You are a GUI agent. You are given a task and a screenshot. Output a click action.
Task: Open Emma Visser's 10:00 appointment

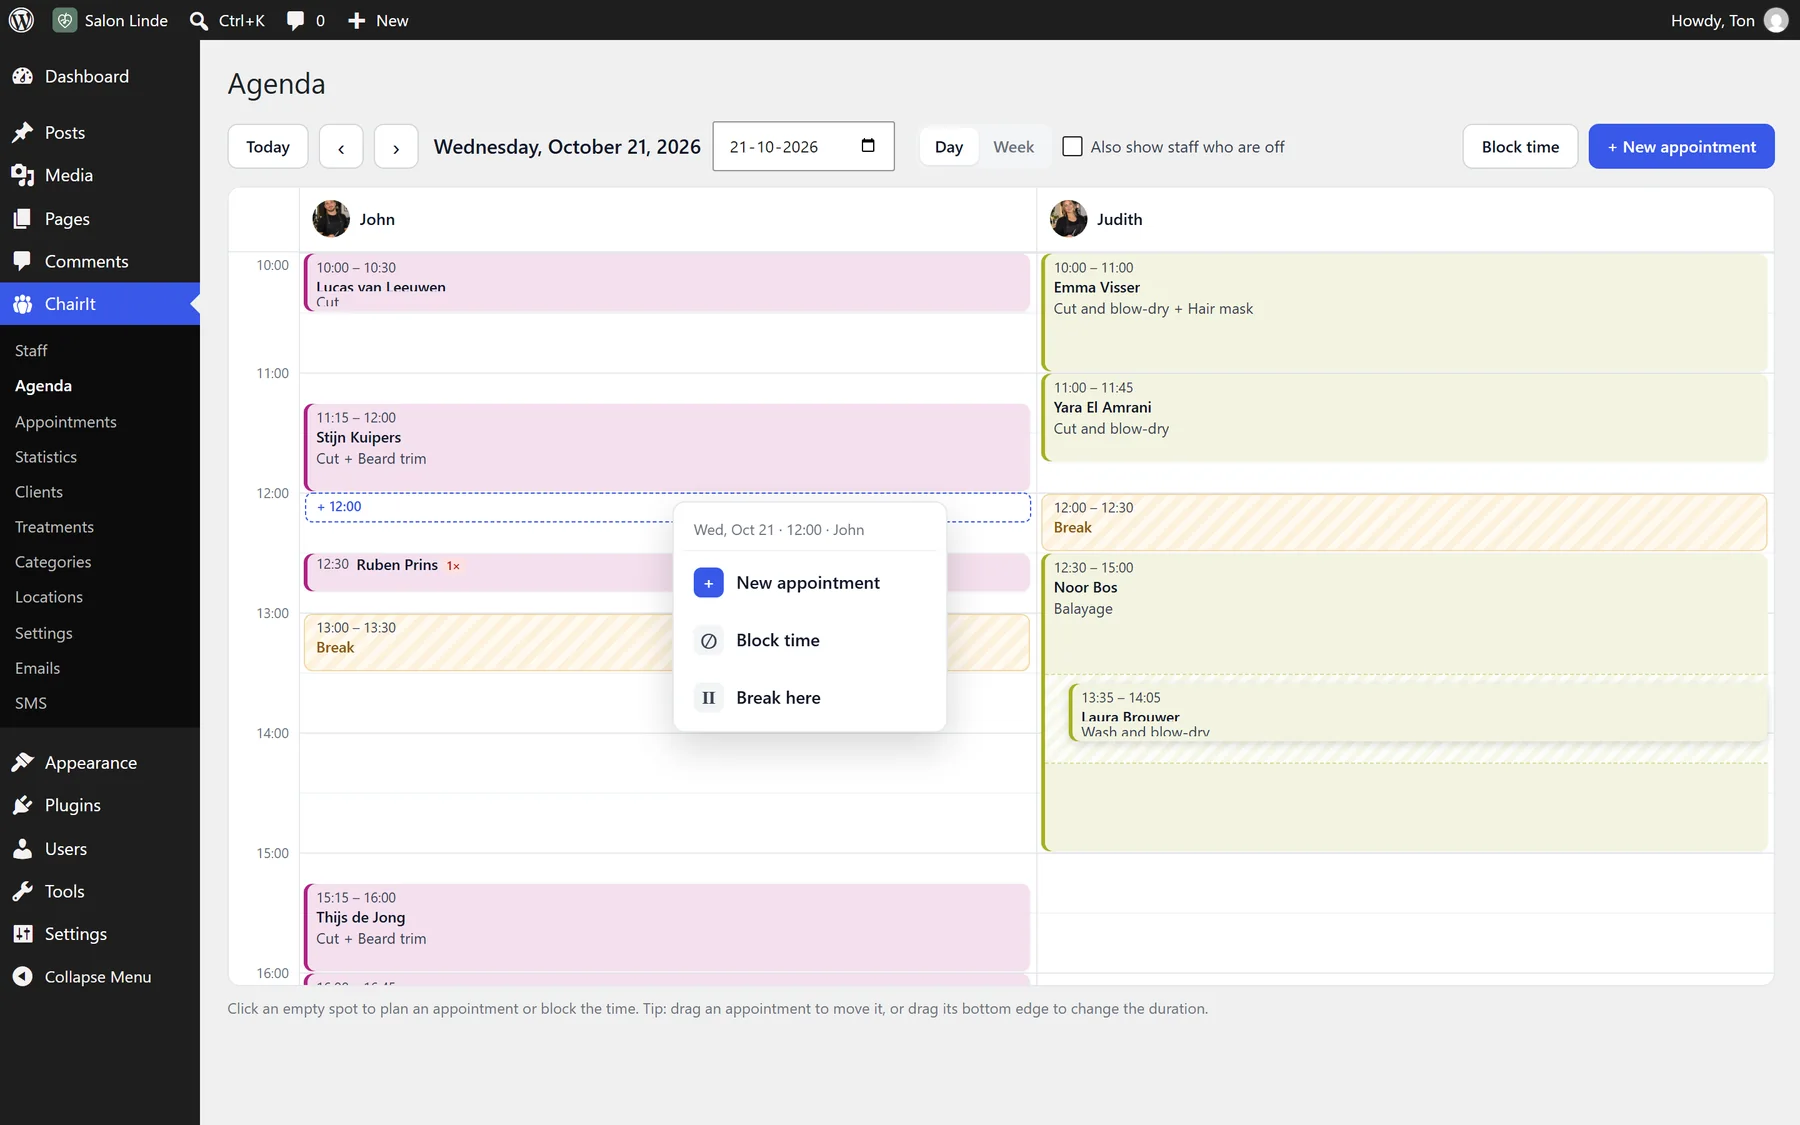point(1404,312)
